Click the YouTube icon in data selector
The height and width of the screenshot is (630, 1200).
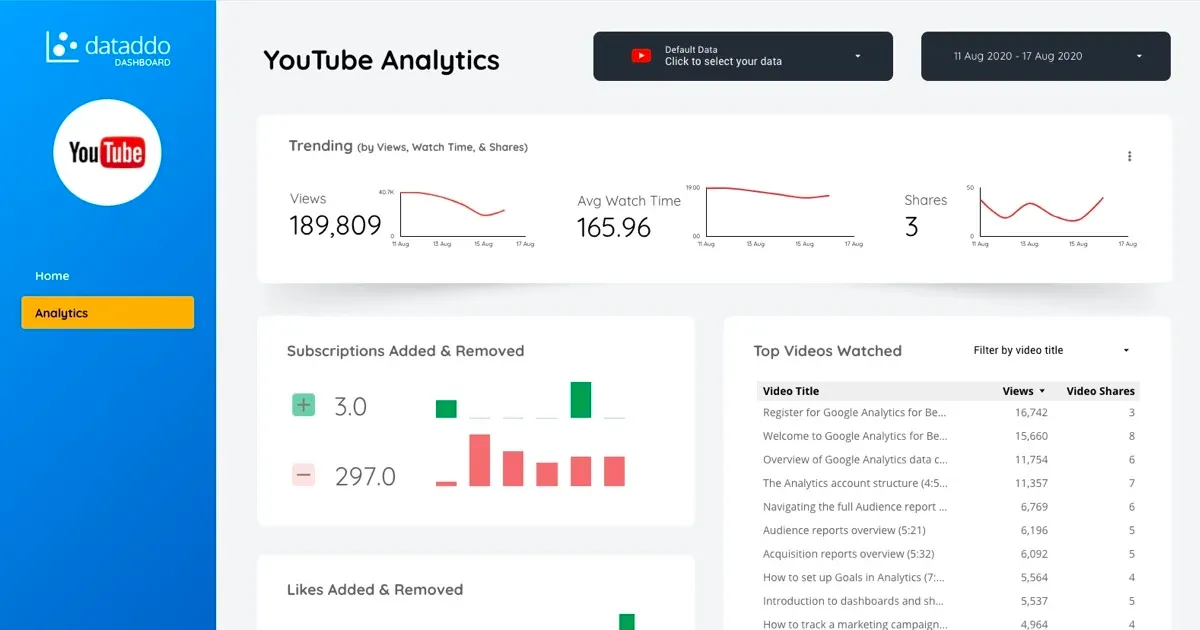(641, 56)
